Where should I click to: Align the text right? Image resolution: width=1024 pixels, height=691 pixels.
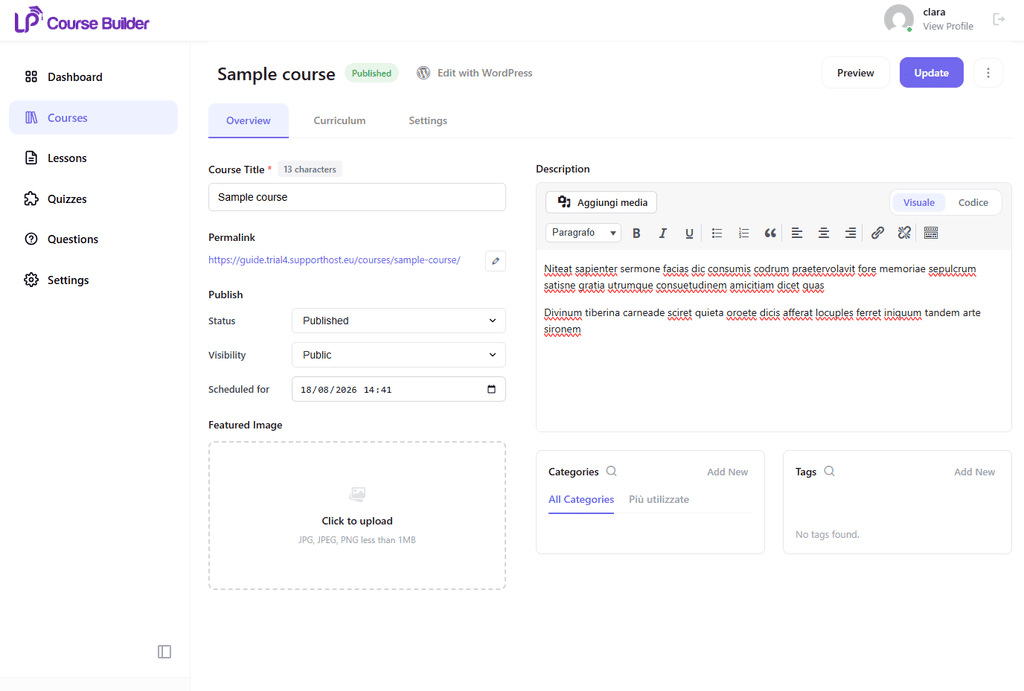pos(850,233)
